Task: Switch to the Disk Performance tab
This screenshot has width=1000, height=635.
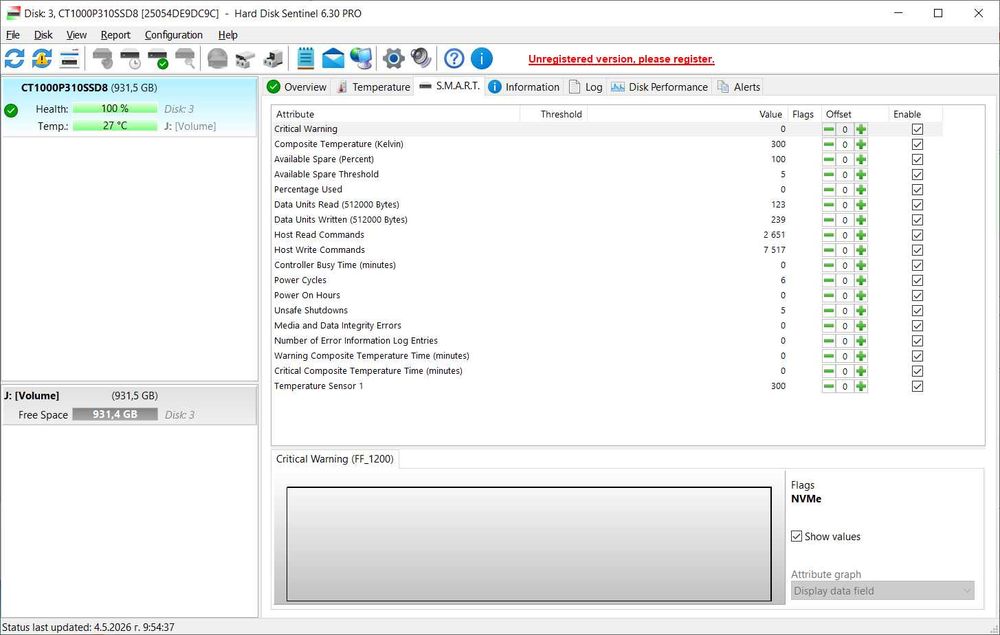Action: click(x=659, y=87)
